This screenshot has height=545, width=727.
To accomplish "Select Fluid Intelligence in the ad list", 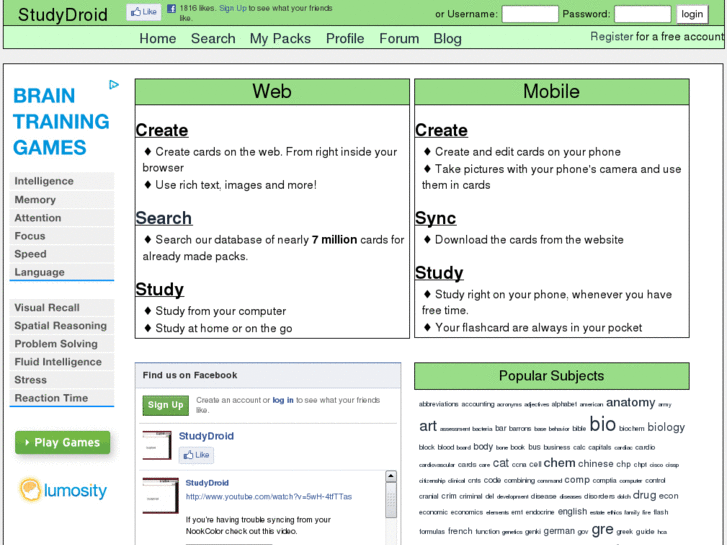I will (62, 362).
